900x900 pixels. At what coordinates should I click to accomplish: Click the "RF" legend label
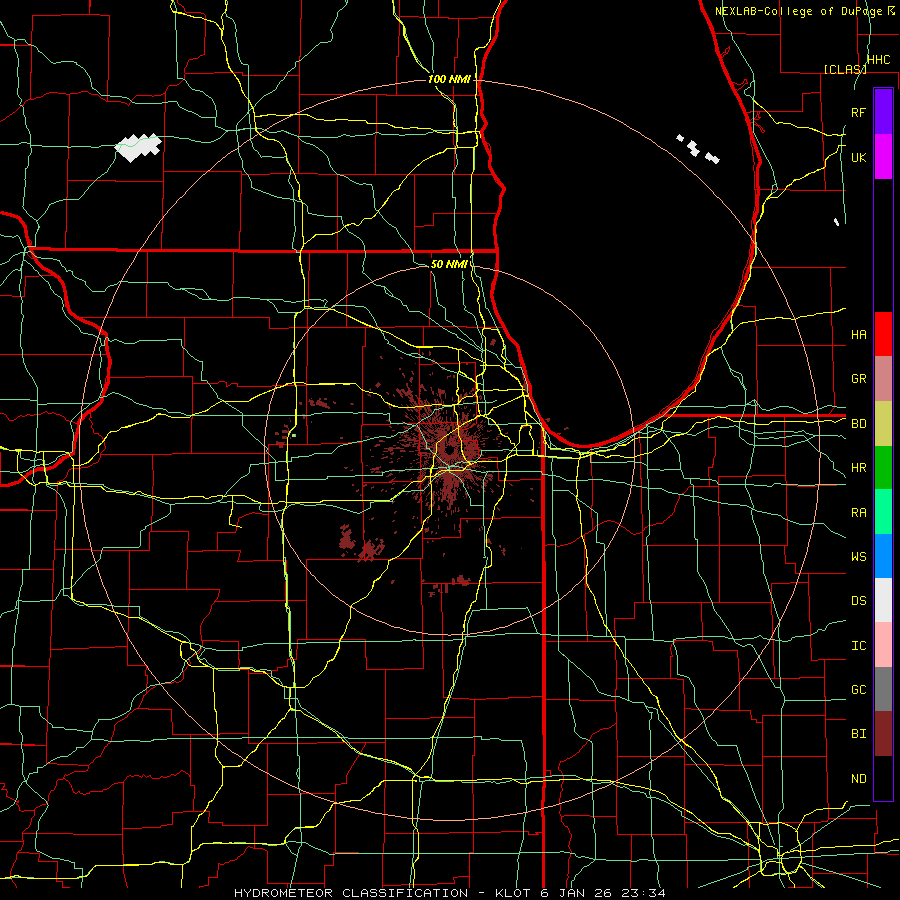[859, 112]
